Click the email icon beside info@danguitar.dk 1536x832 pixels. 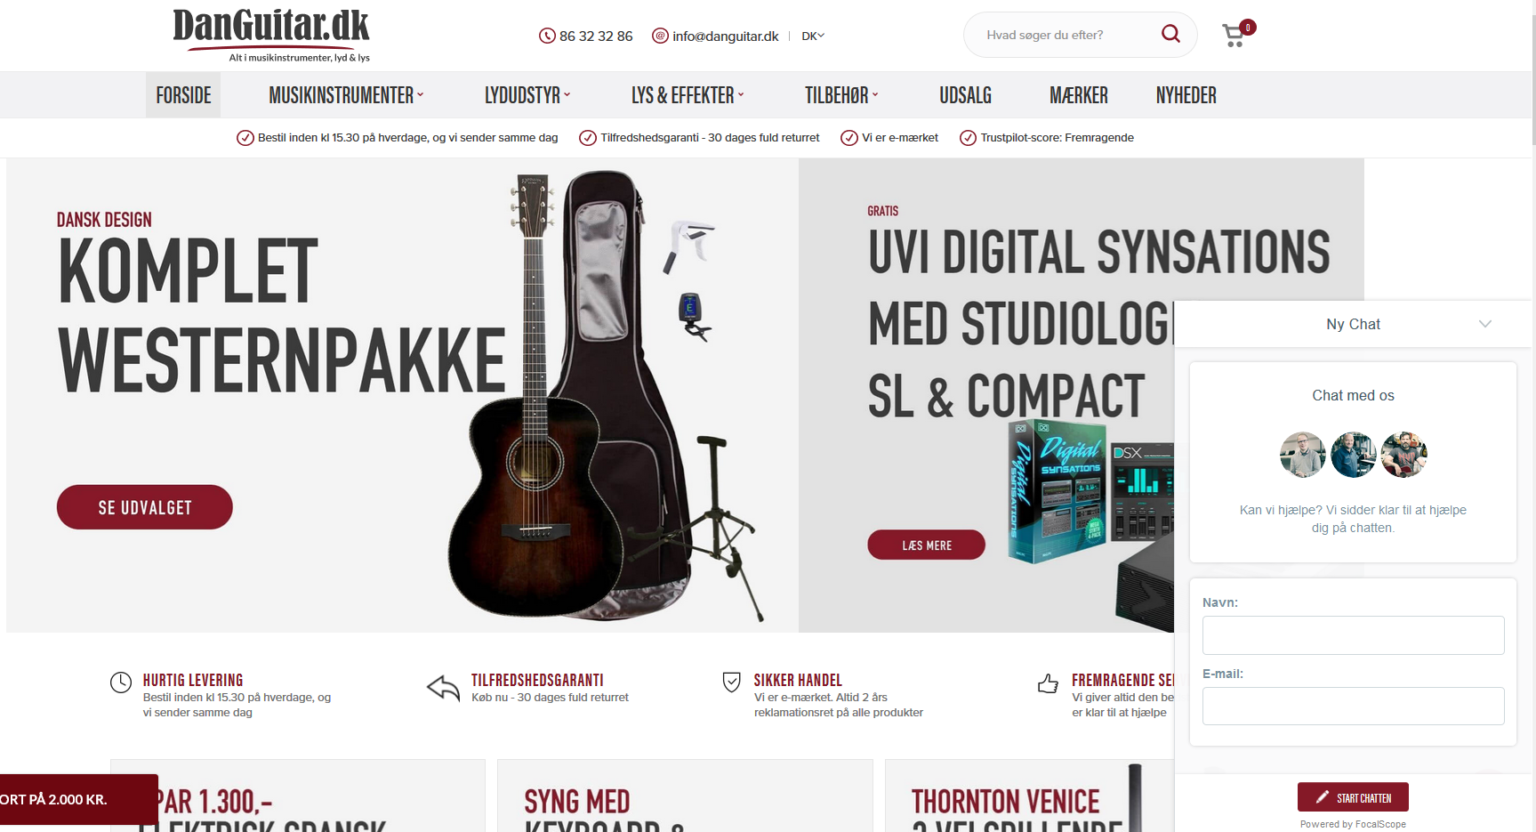point(660,36)
